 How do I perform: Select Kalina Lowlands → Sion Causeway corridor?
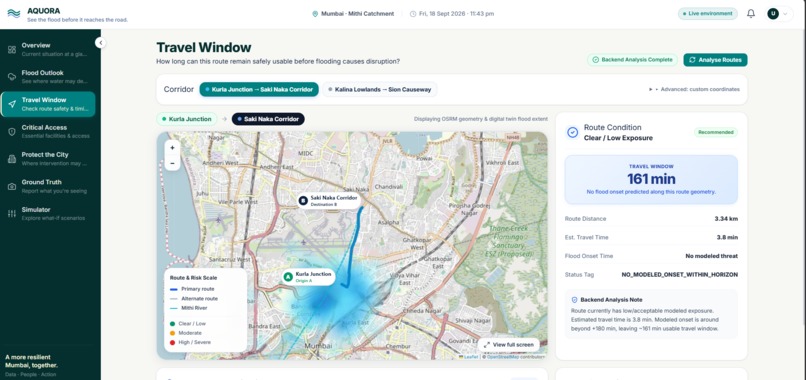(380, 89)
